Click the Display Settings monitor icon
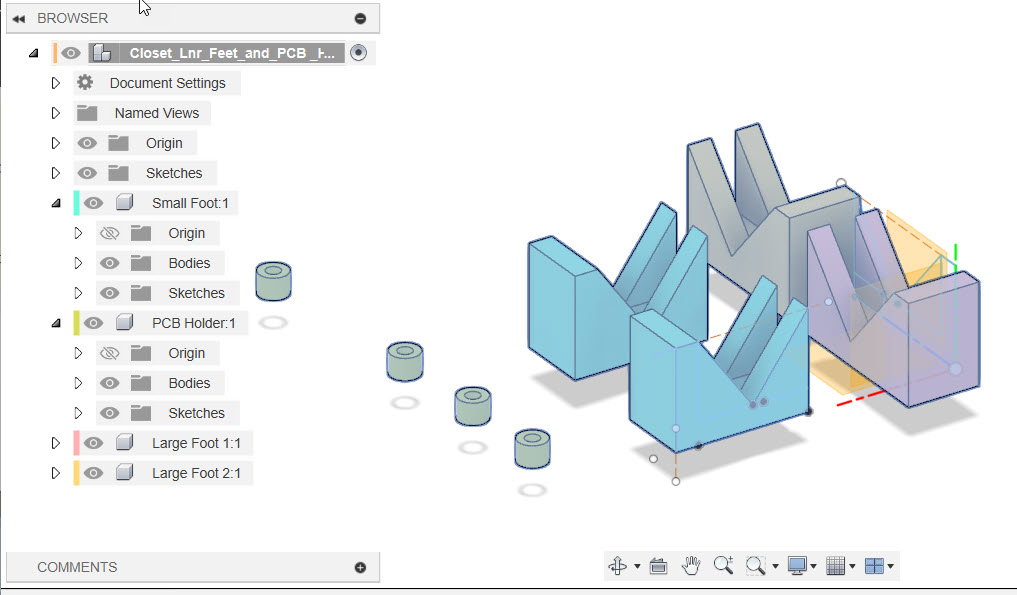Viewport: 1017px width, 595px height. pos(797,565)
